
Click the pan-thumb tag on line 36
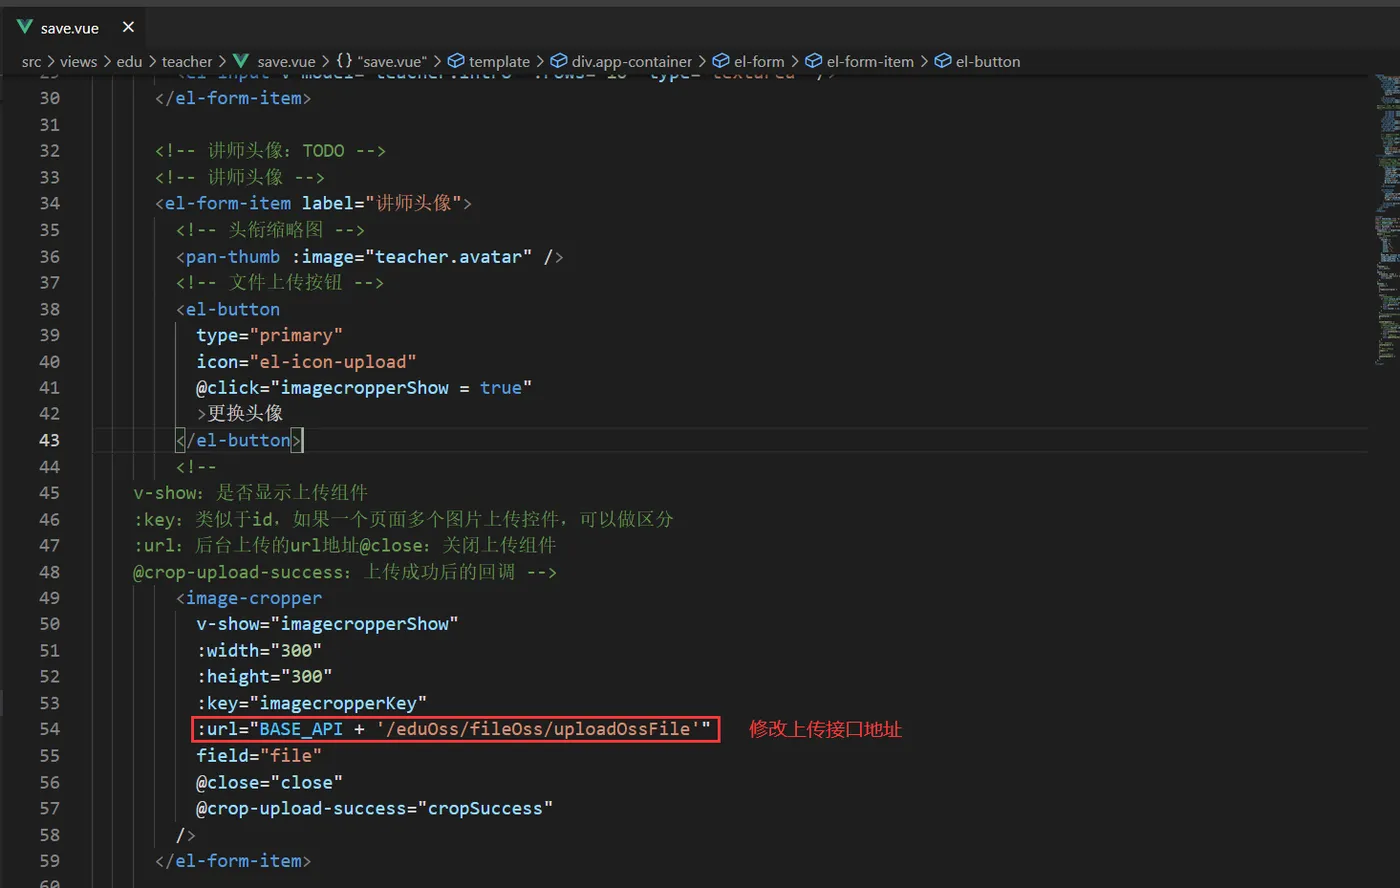[233, 257]
